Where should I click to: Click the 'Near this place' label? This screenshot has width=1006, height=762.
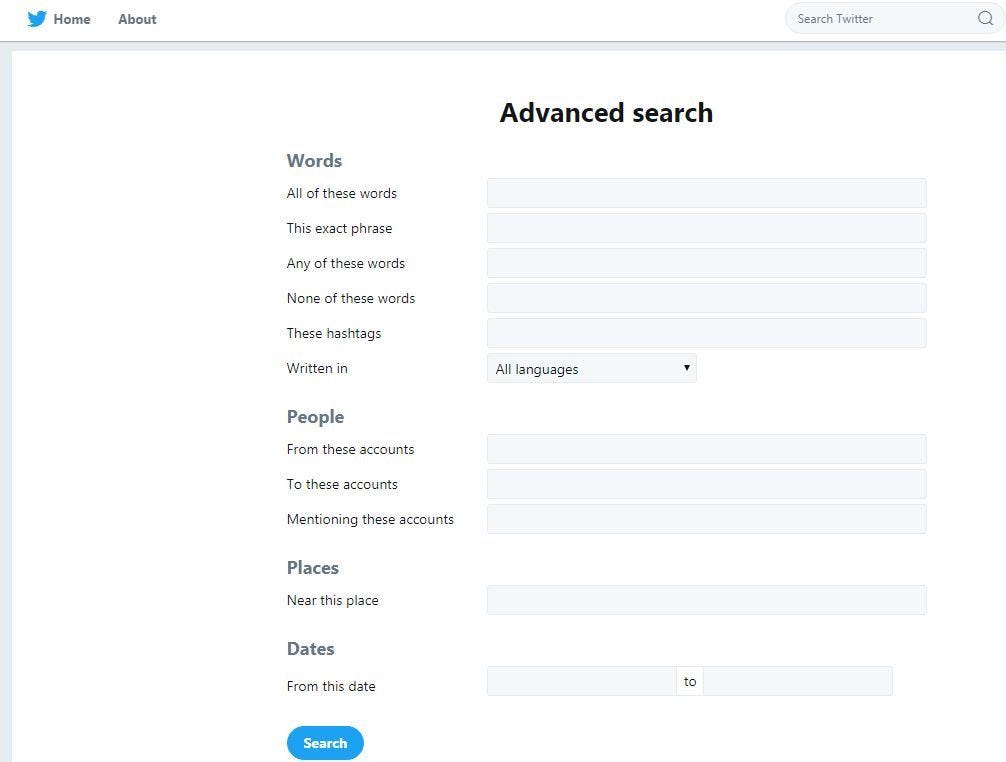click(x=332, y=600)
